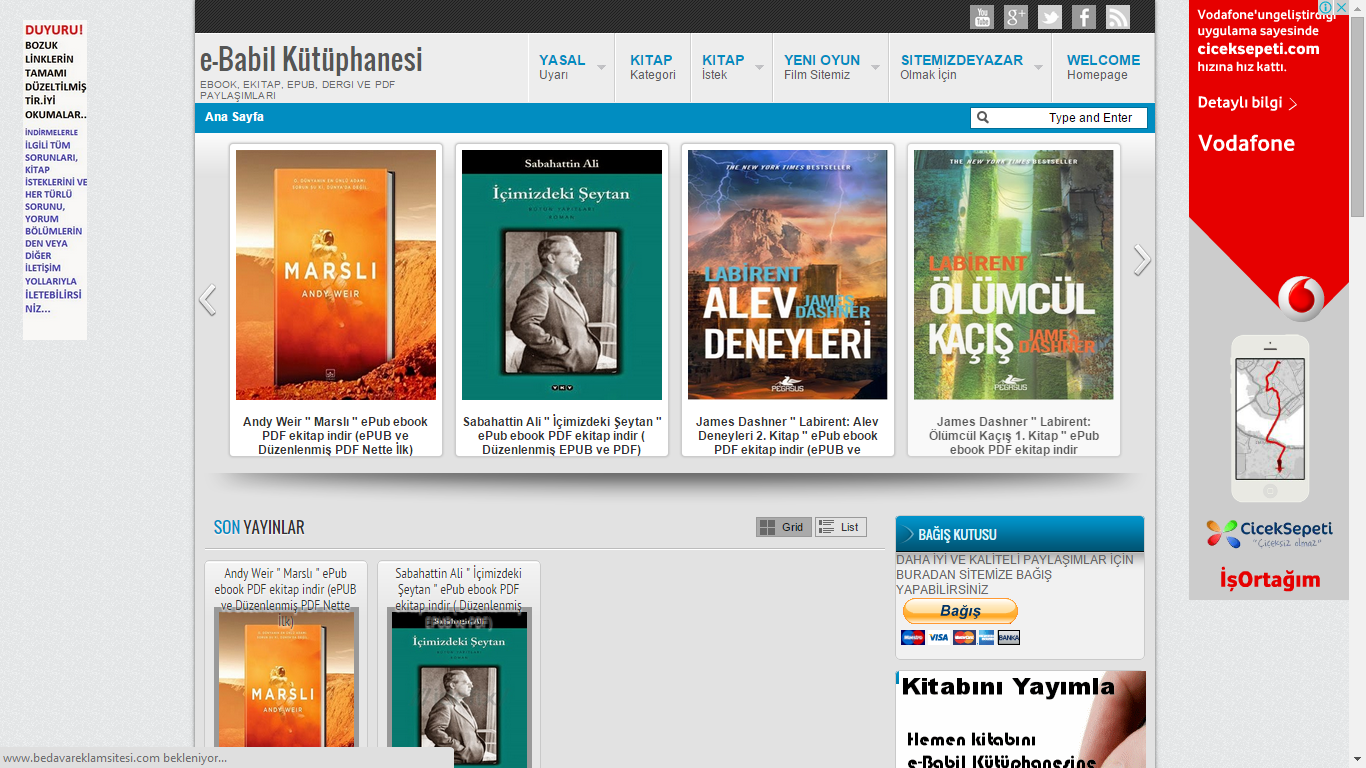Click scrollbar down arrow
The width and height of the screenshot is (1366, 768).
(x=1357, y=759)
